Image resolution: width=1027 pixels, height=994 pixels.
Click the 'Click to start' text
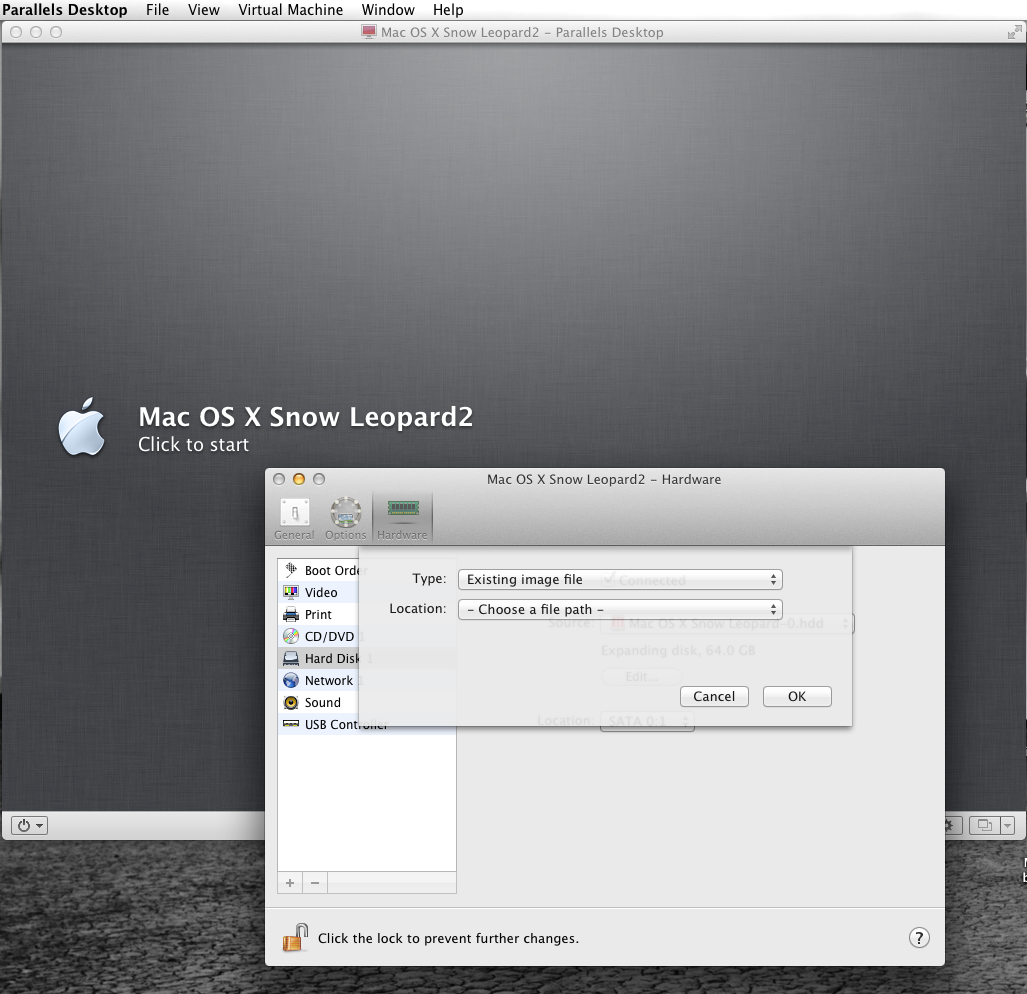click(193, 445)
